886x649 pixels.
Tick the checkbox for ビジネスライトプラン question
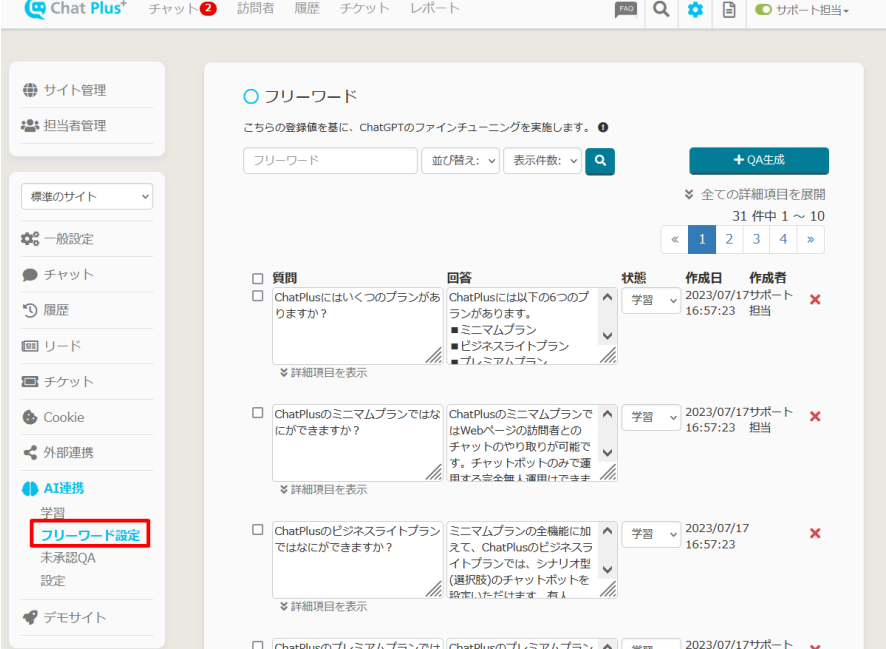[258, 529]
